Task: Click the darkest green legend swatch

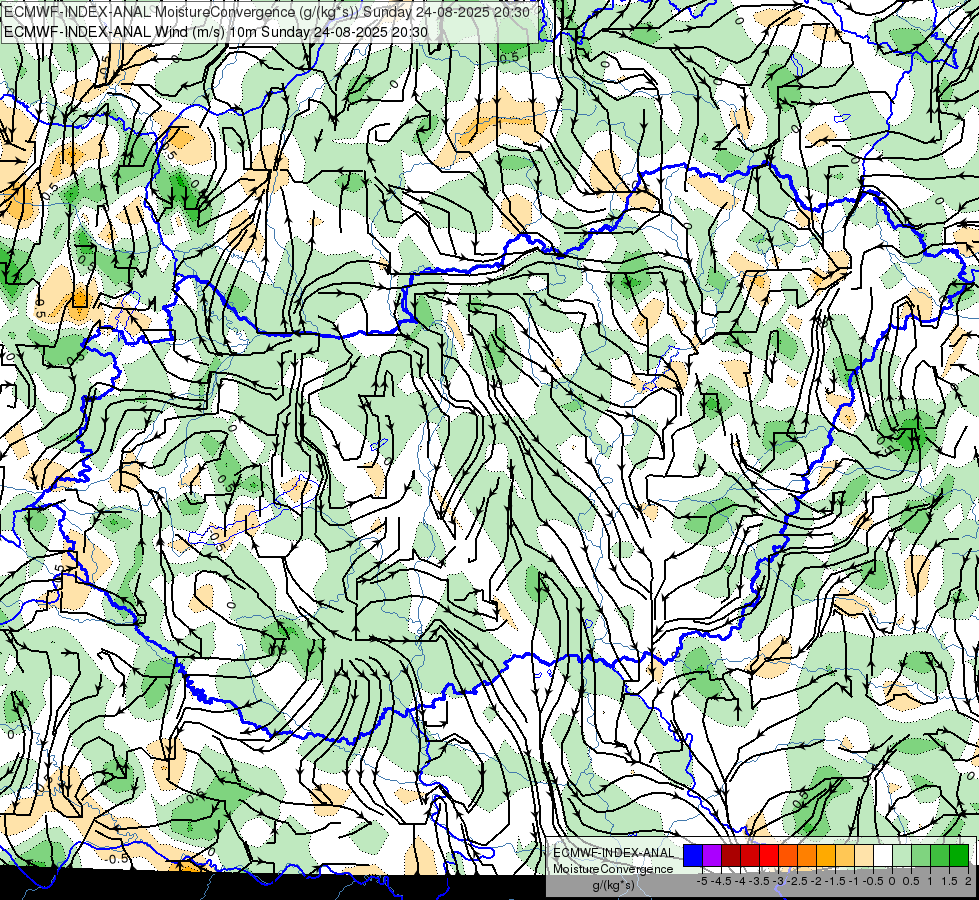Action: tap(960, 855)
